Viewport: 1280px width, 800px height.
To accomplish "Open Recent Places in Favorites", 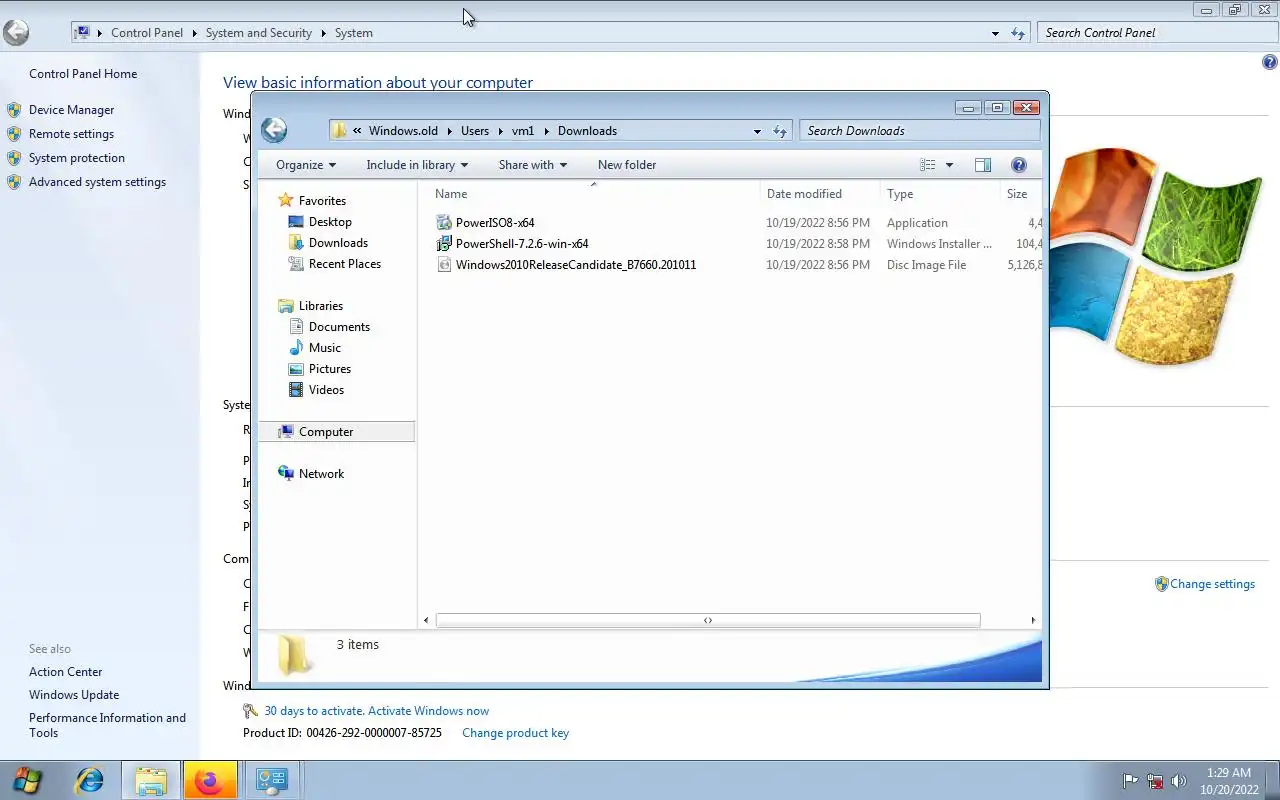I will pyautogui.click(x=345, y=264).
